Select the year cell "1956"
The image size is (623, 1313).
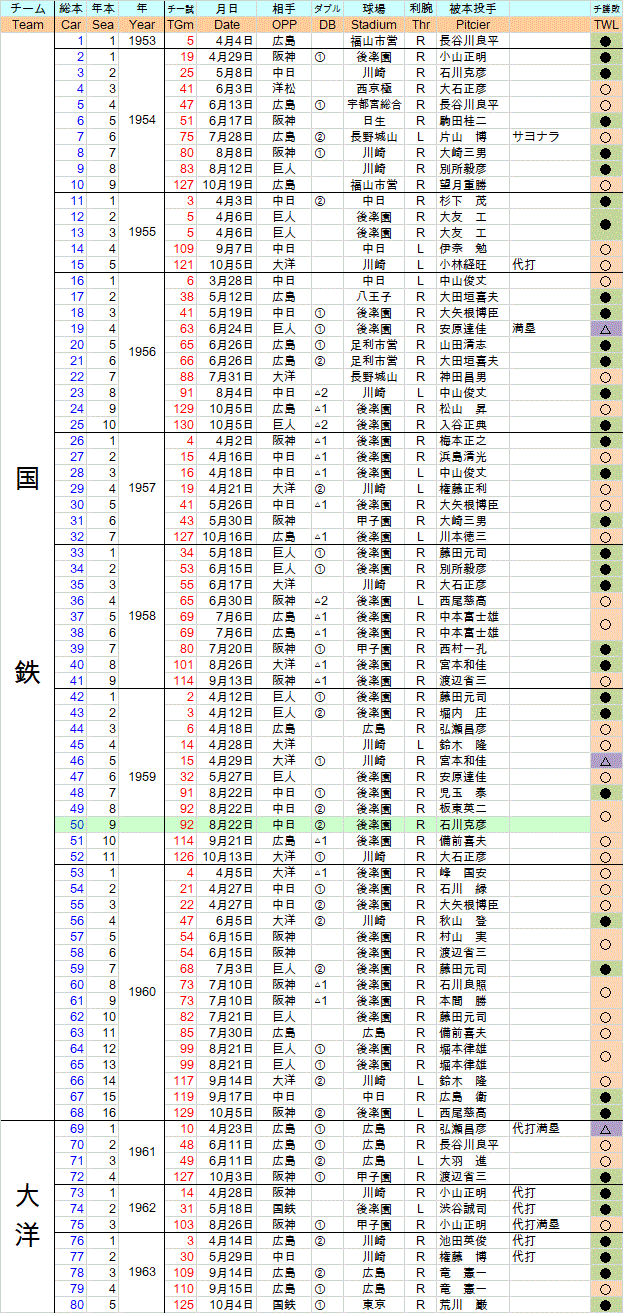(142, 352)
